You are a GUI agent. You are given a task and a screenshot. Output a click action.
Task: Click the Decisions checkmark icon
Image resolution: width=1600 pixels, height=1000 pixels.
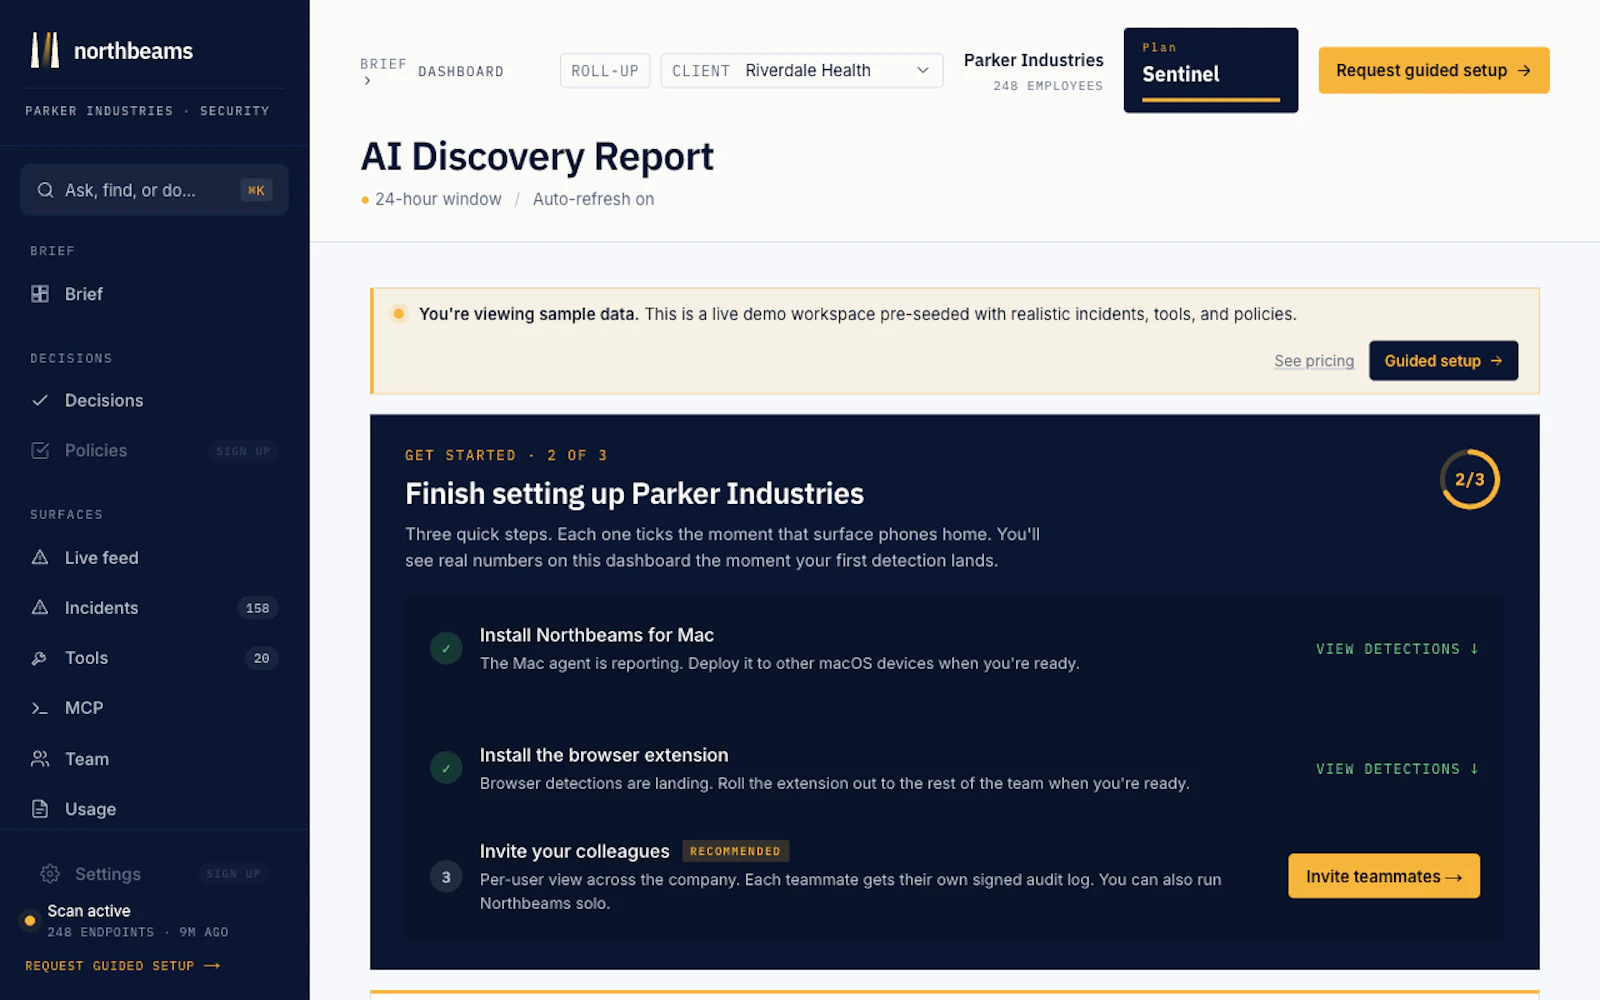(x=40, y=400)
